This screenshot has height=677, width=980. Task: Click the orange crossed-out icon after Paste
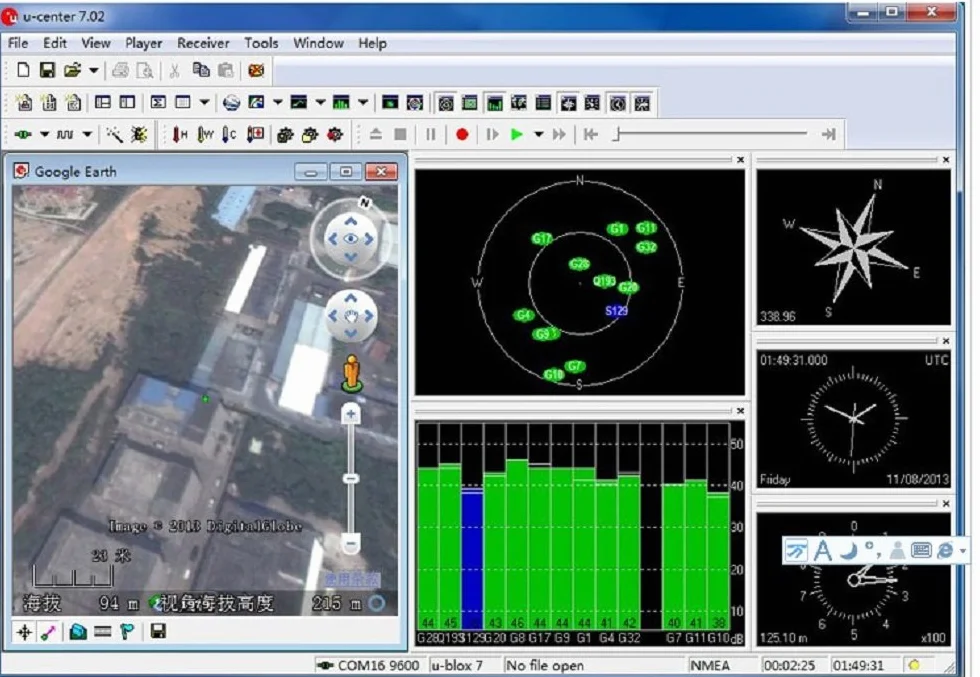pyautogui.click(x=256, y=70)
